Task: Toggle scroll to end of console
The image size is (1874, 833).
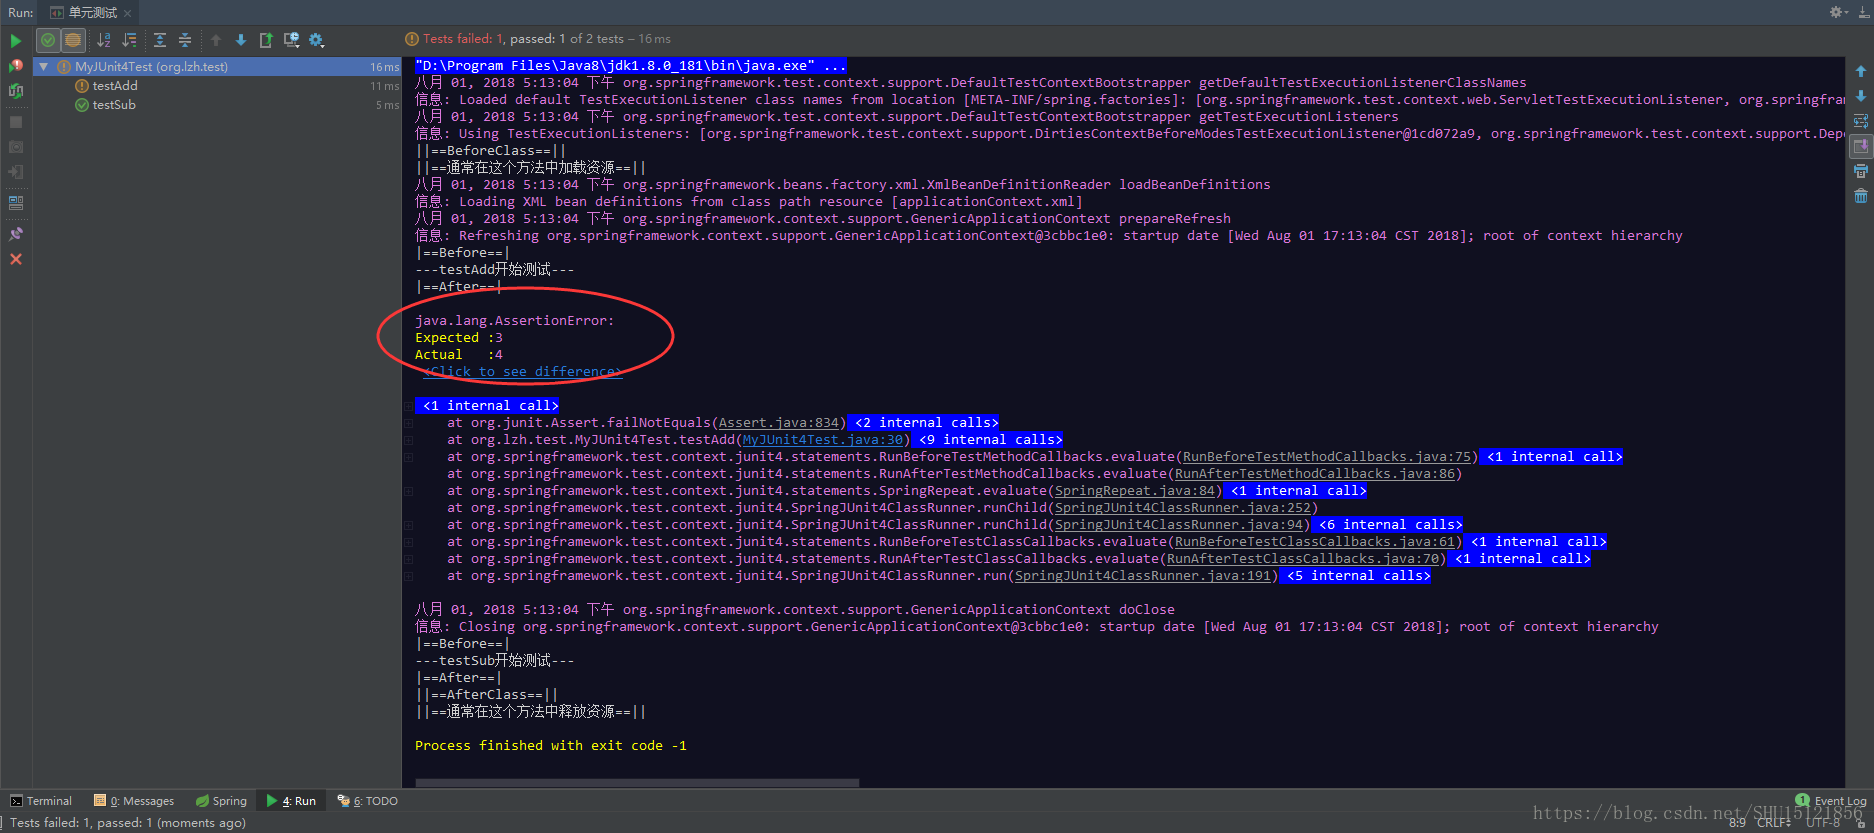Action: (1861, 146)
